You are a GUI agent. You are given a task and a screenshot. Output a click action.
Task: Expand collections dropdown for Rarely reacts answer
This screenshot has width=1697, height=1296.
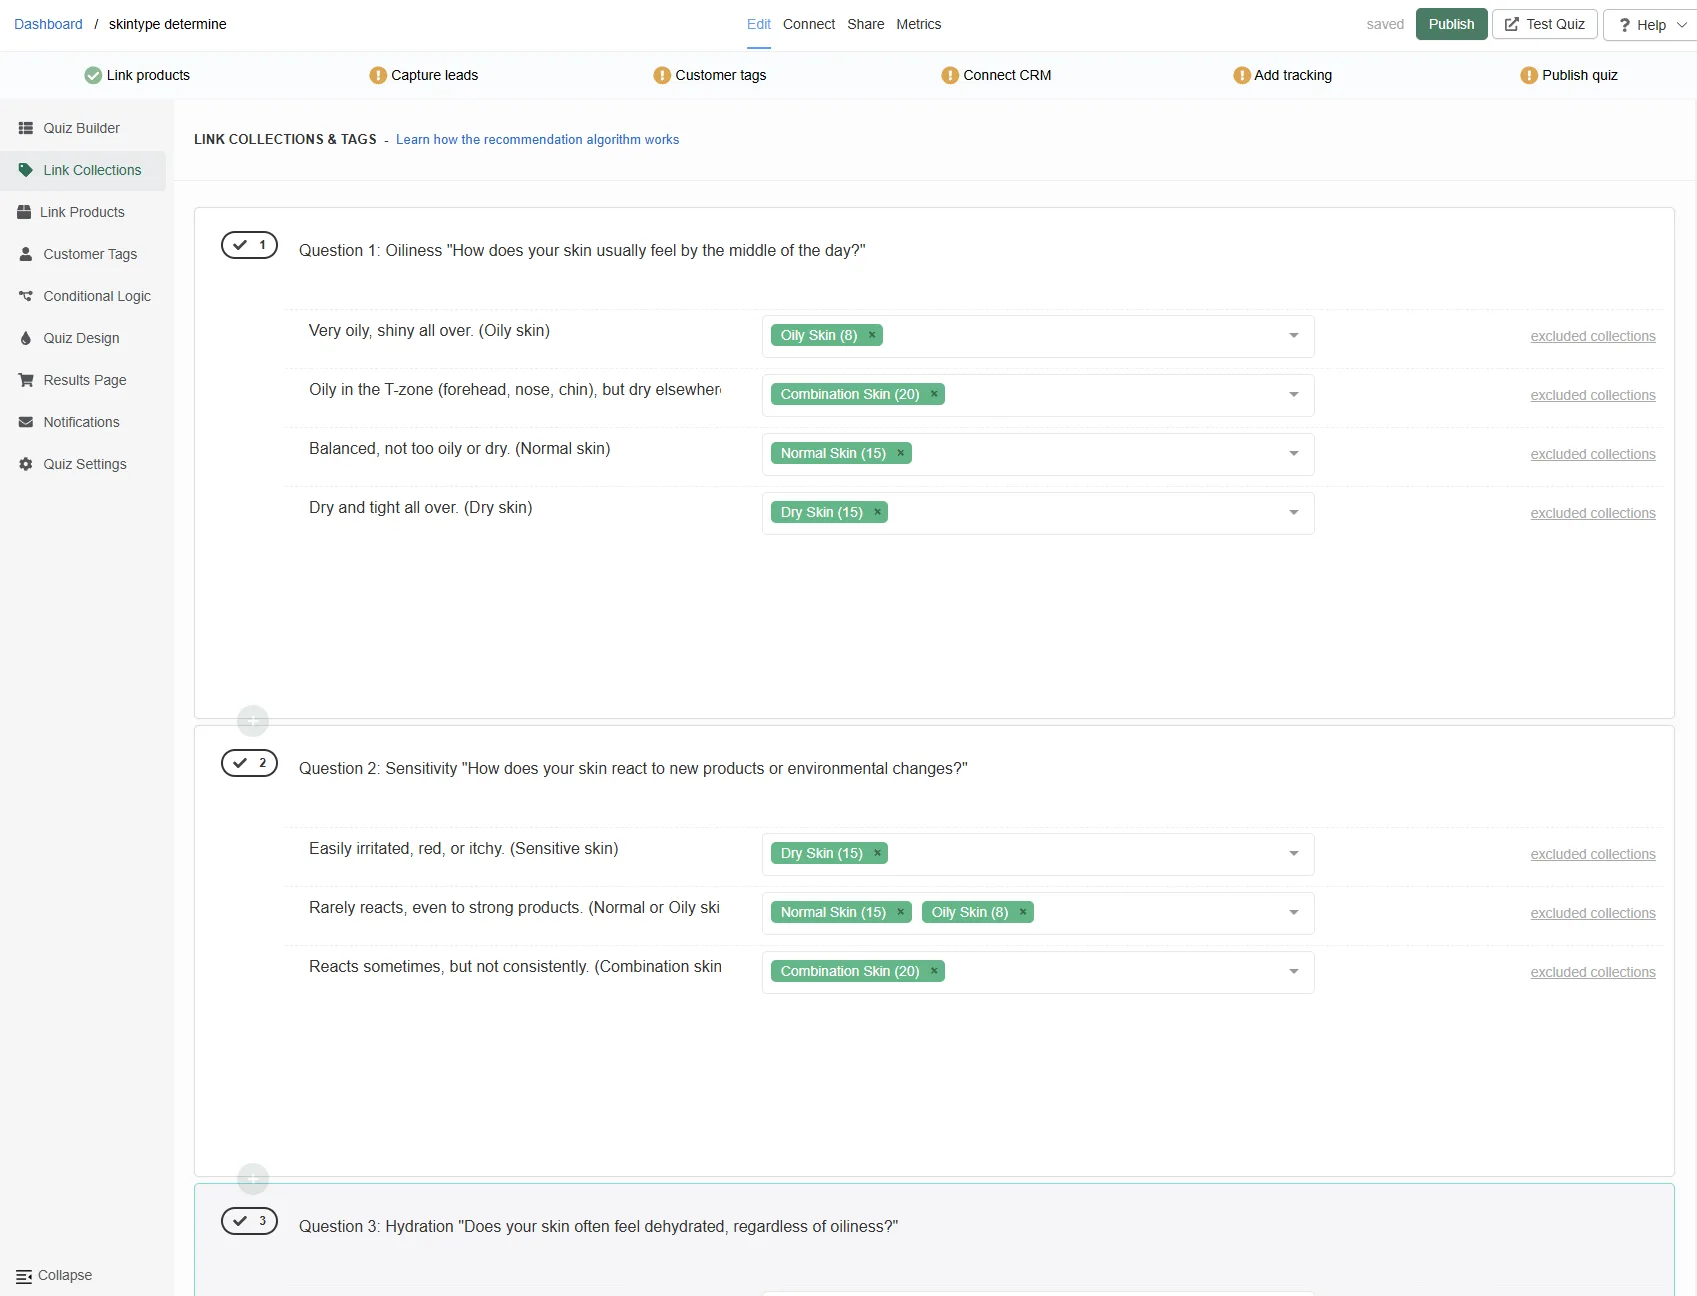(x=1294, y=913)
